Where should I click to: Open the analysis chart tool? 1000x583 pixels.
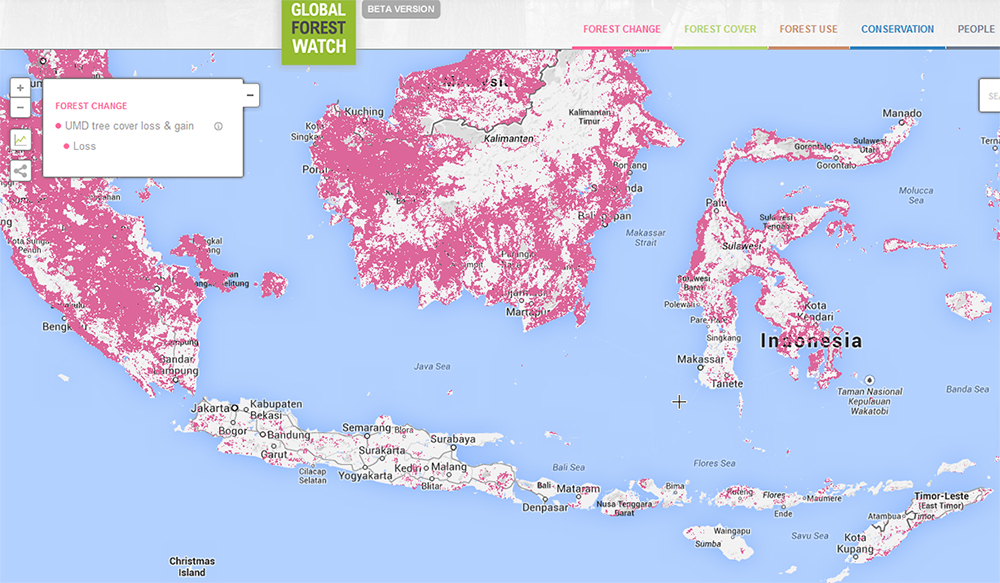point(20,140)
